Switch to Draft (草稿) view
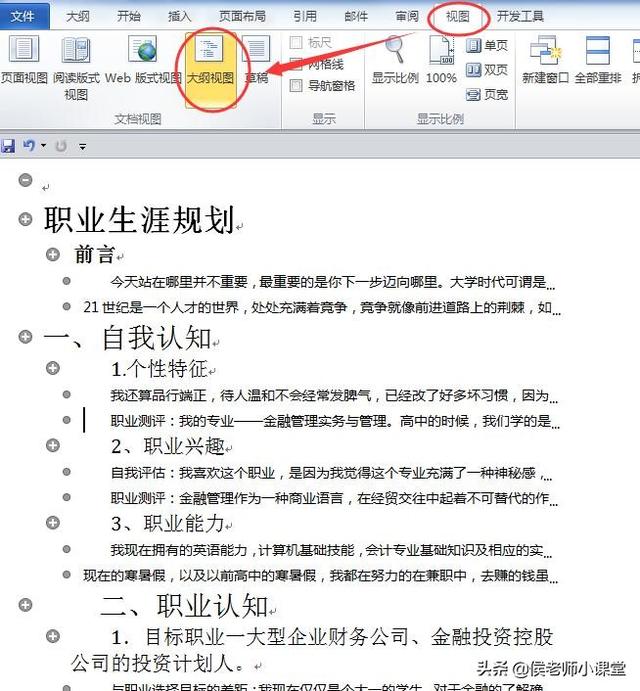This screenshot has width=640, height=691. pos(256,62)
